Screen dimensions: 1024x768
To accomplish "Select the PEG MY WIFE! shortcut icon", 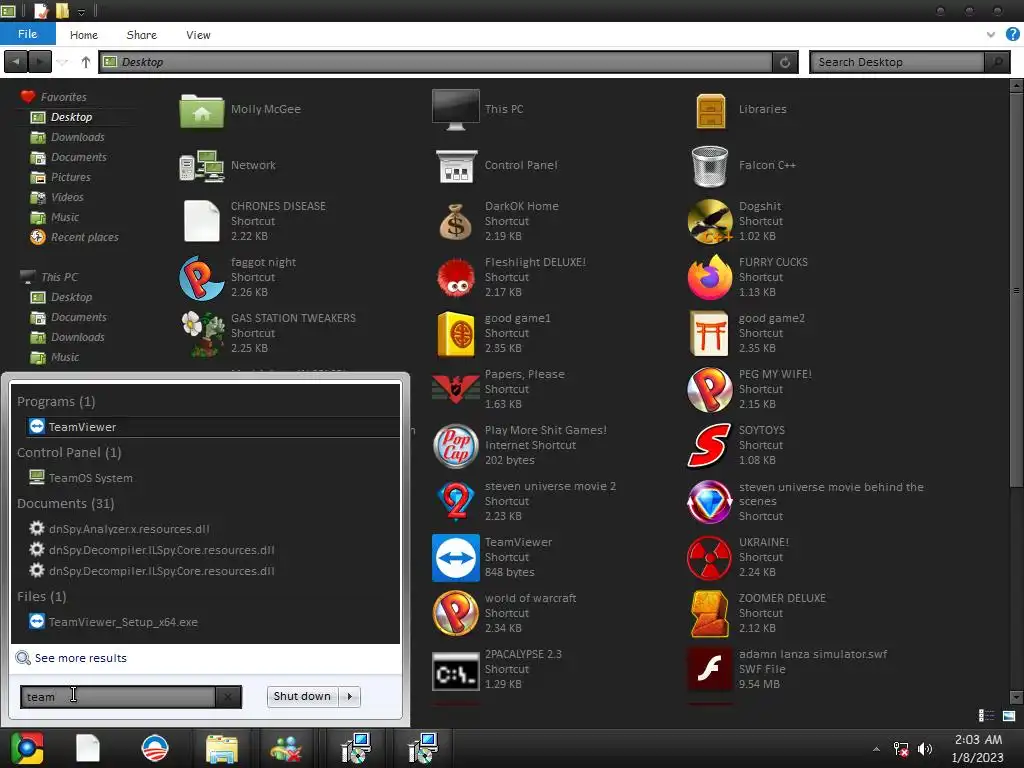I will point(710,390).
